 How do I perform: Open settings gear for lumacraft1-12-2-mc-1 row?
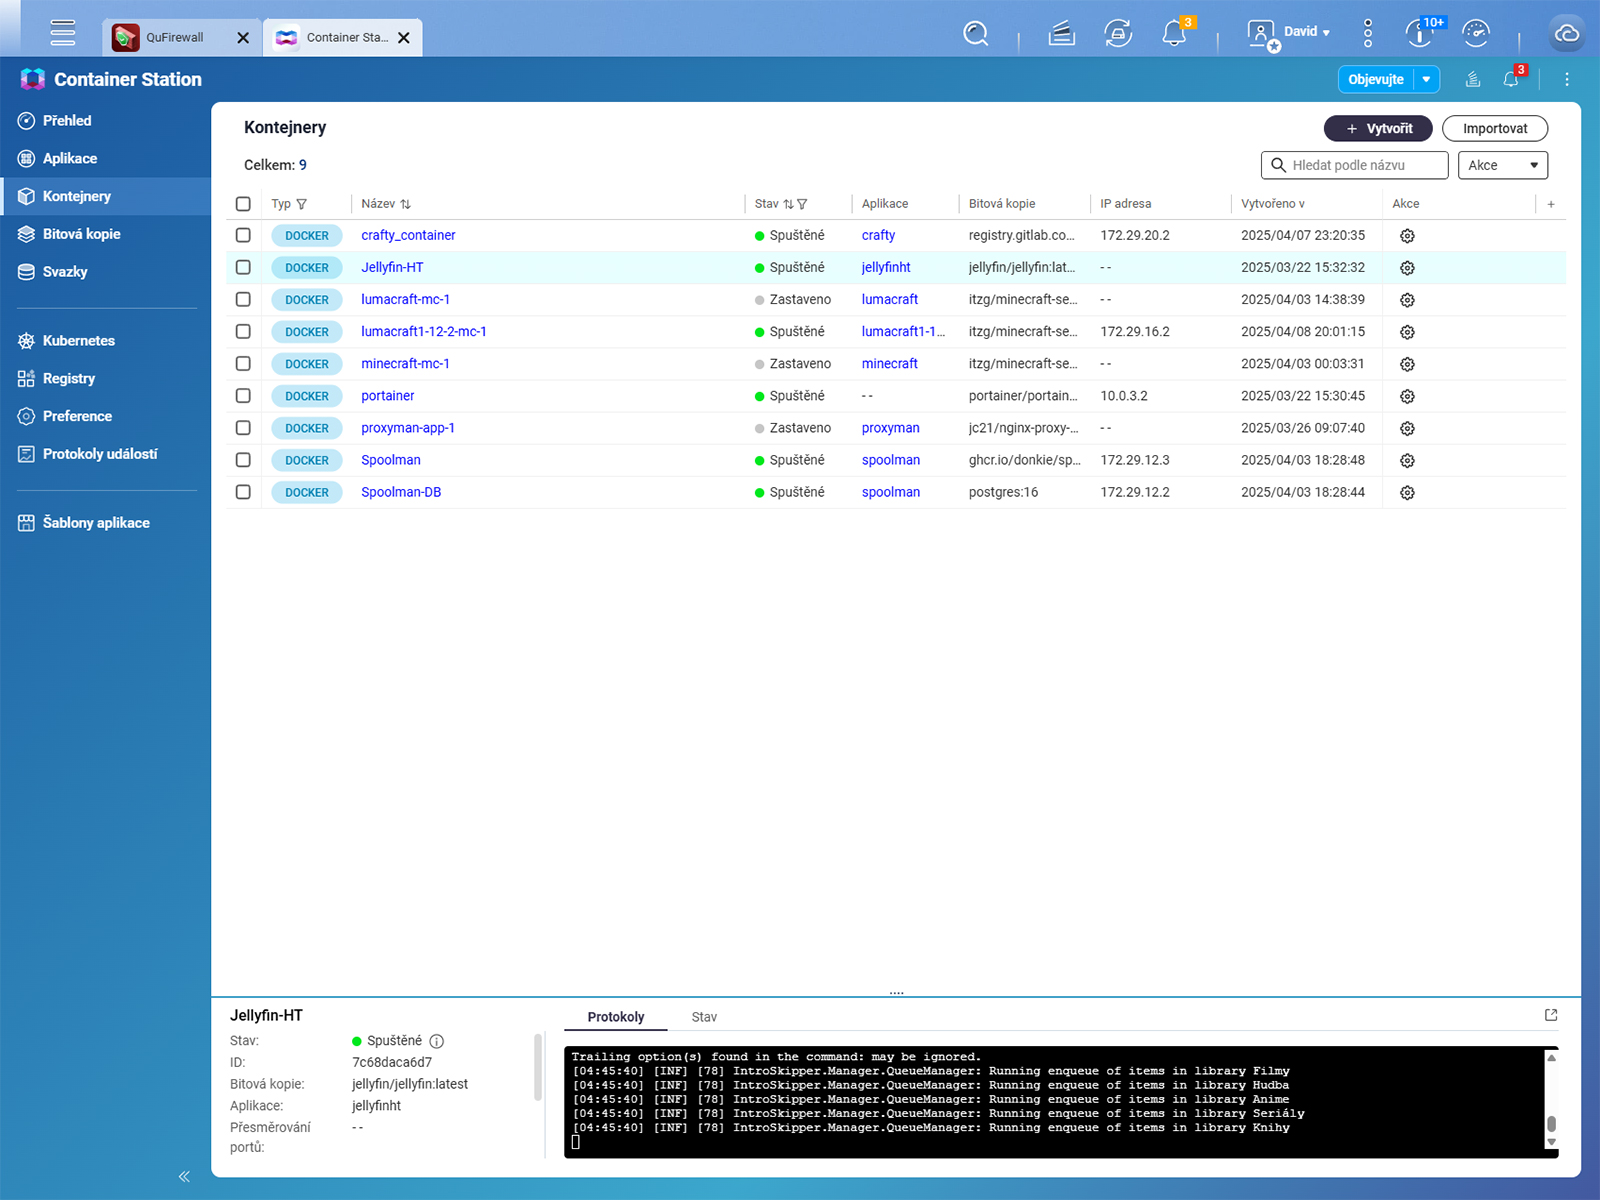coord(1407,332)
